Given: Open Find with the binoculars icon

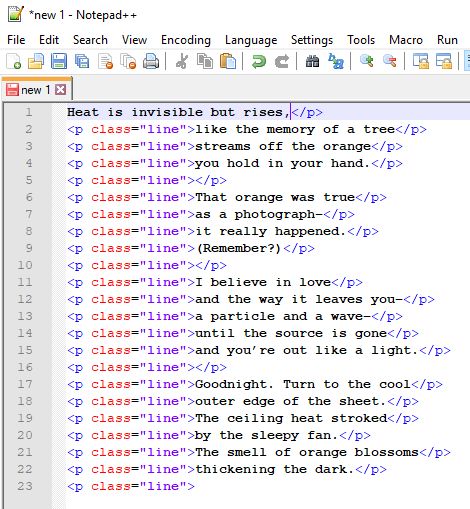Looking at the screenshot, I should (312, 61).
